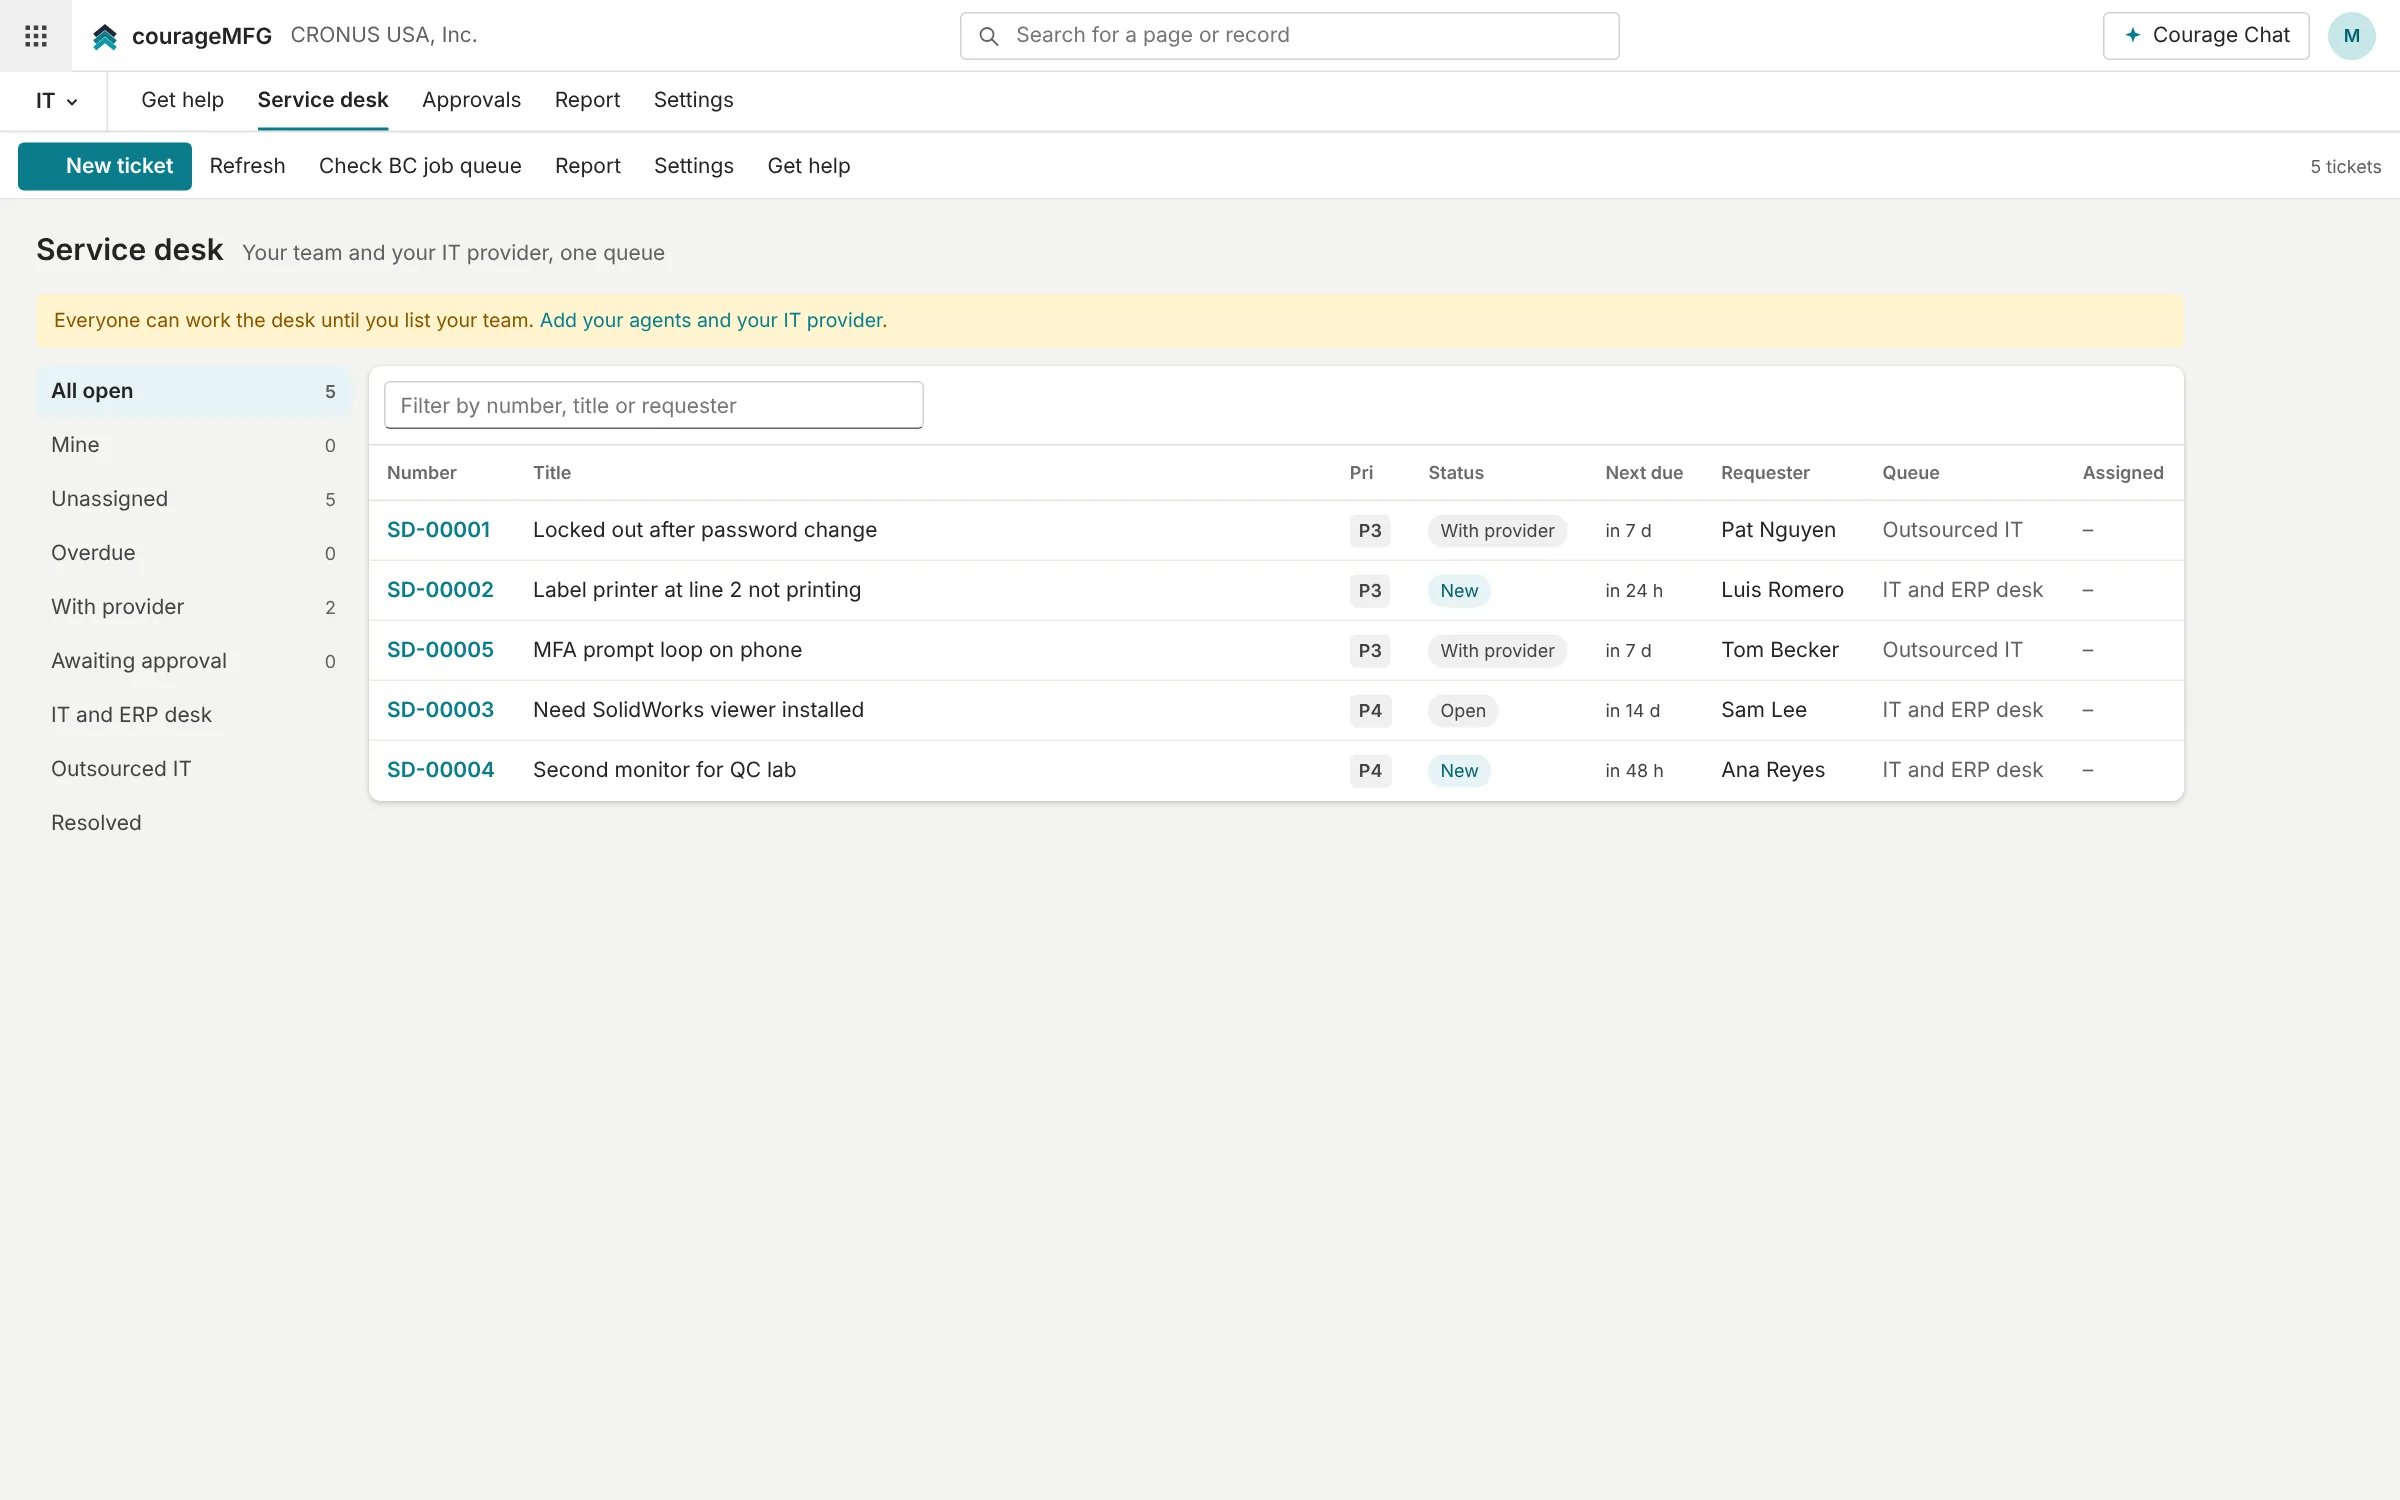Show Overdue tickets
The height and width of the screenshot is (1500, 2400).
193,553
